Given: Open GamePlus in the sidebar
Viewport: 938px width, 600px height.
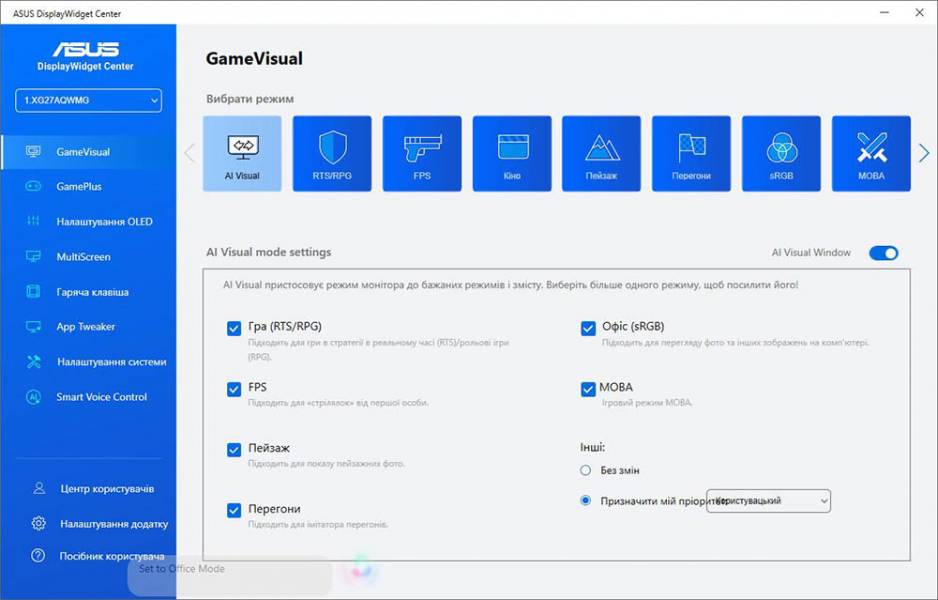Looking at the screenshot, I should 79,187.
